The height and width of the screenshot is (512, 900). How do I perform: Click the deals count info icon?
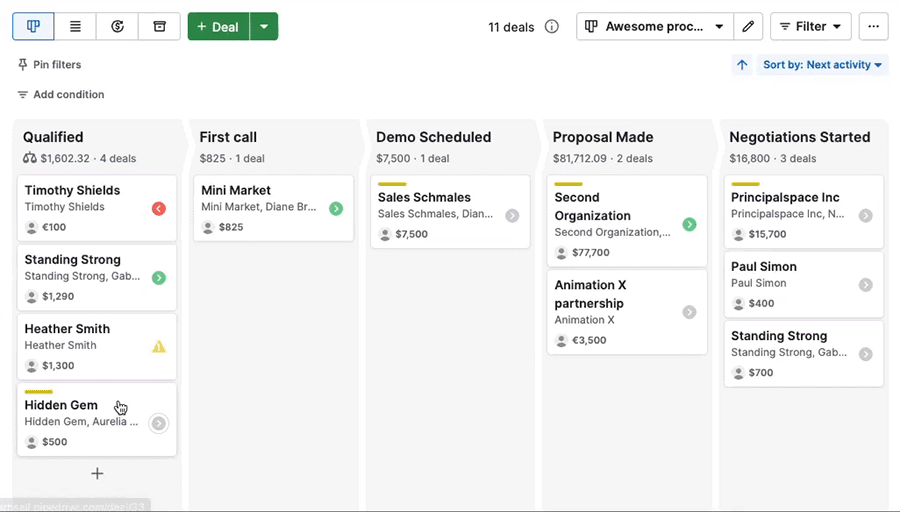coord(552,27)
